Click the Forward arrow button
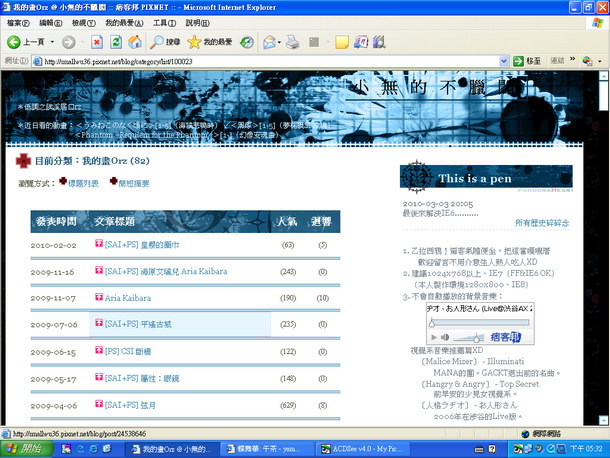610x458 pixels. 69,42
